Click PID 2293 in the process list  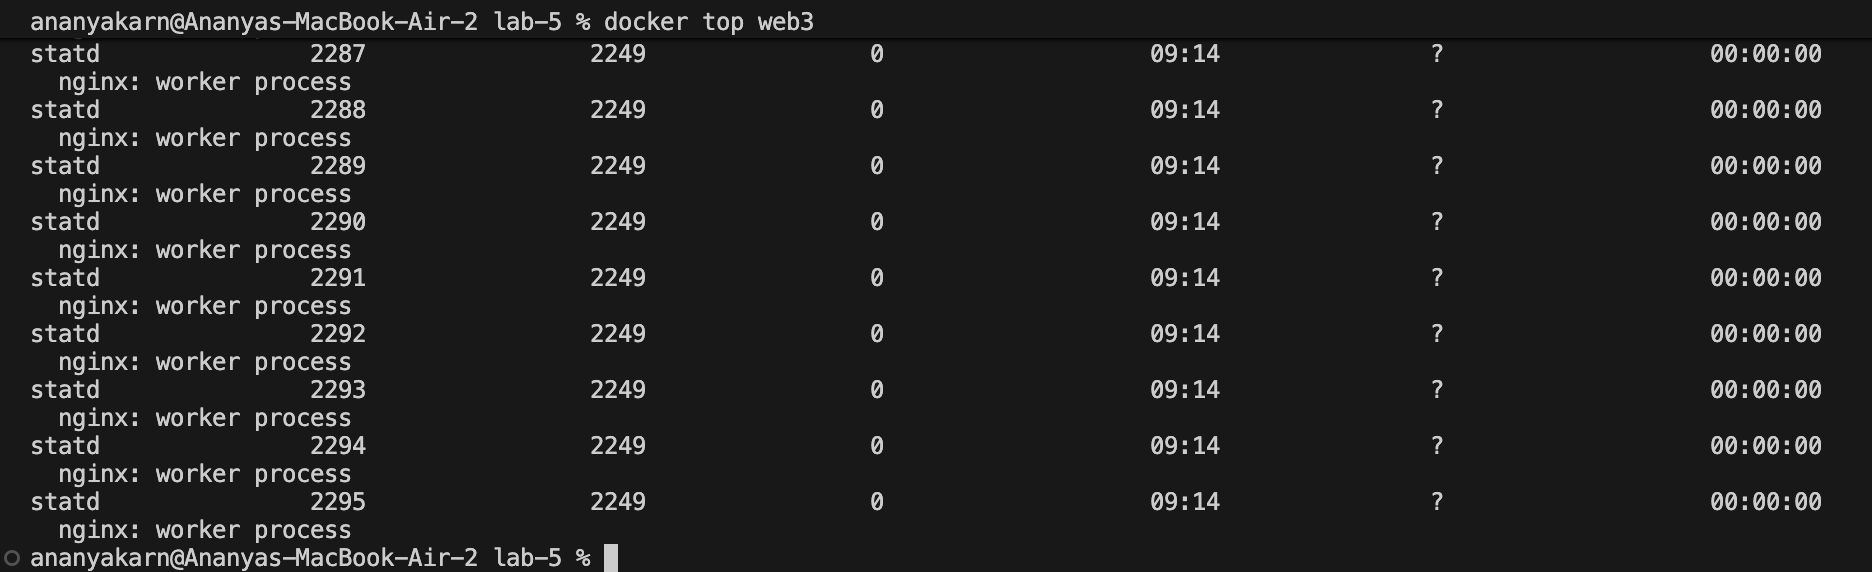coord(337,390)
